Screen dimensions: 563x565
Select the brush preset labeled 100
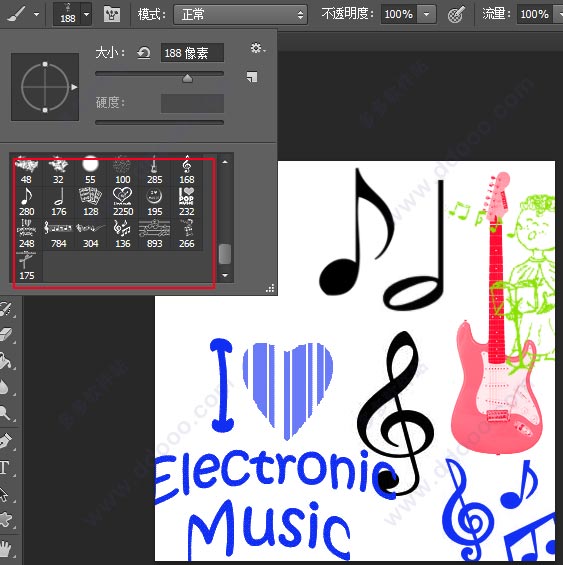tap(123, 170)
